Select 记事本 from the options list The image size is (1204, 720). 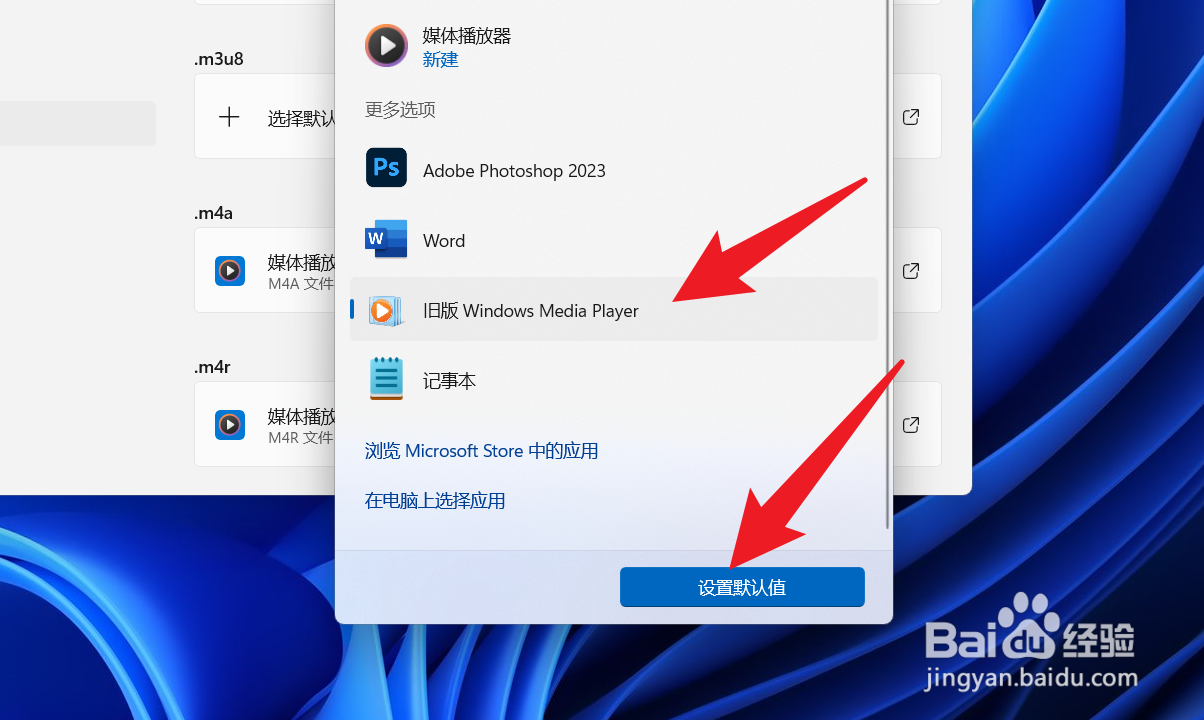tap(614, 380)
